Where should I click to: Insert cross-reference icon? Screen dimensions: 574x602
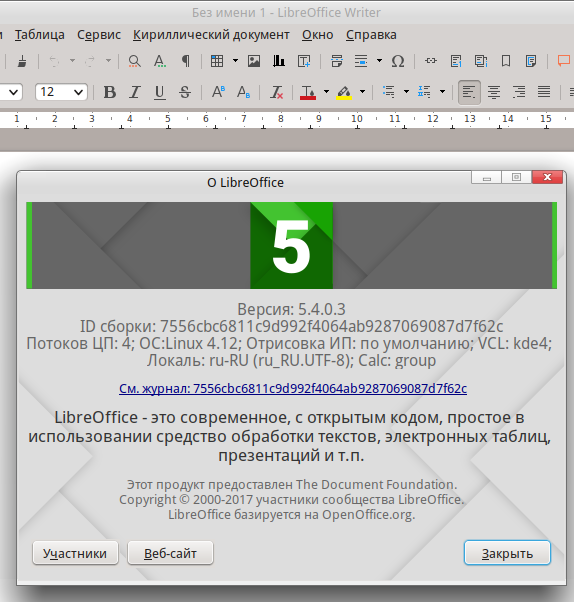click(x=531, y=61)
